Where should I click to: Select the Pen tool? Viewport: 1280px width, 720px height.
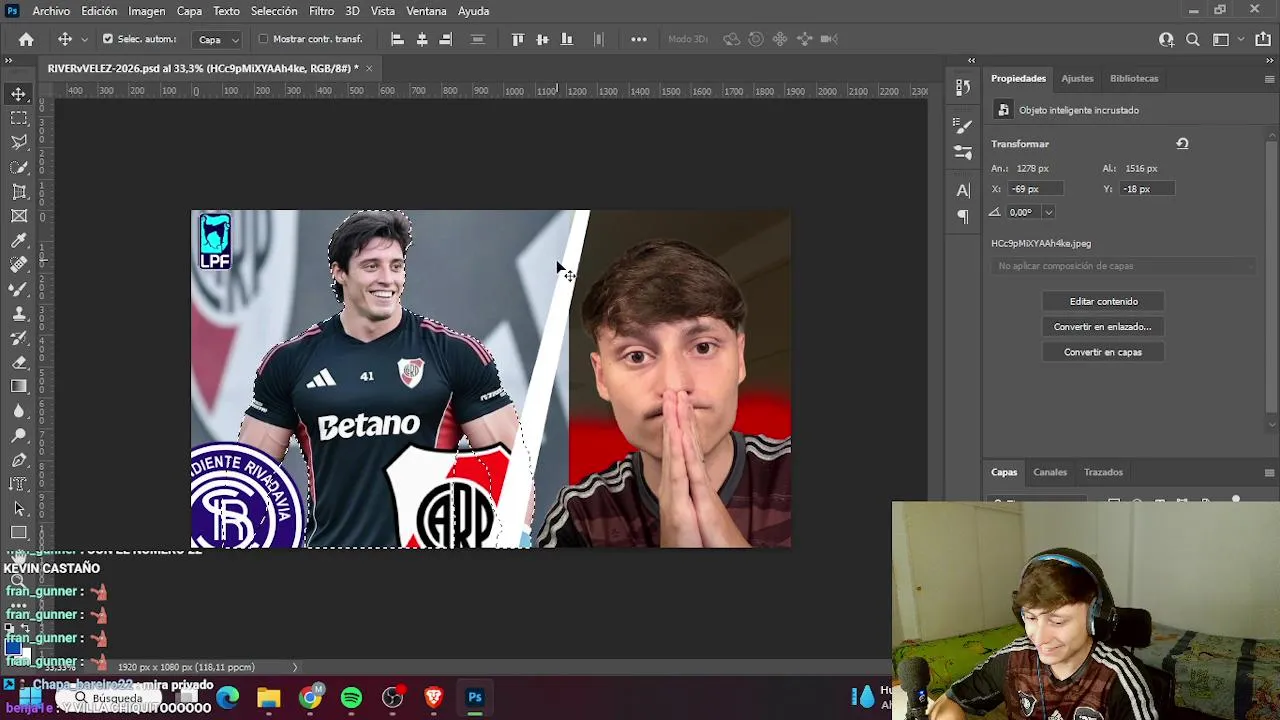pos(19,460)
